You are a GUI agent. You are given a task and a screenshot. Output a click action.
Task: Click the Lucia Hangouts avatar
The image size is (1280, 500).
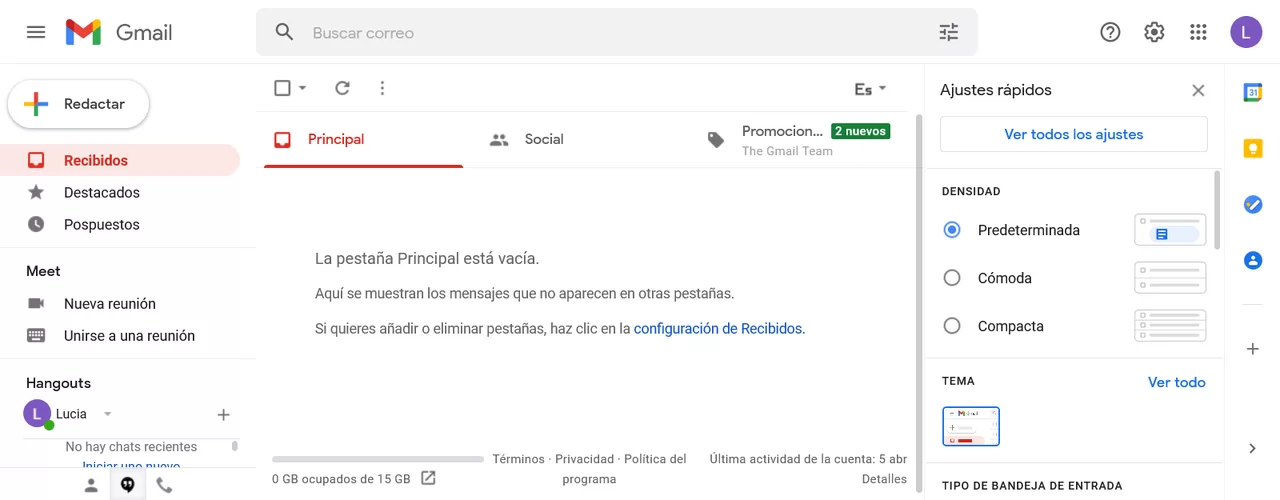[37, 413]
